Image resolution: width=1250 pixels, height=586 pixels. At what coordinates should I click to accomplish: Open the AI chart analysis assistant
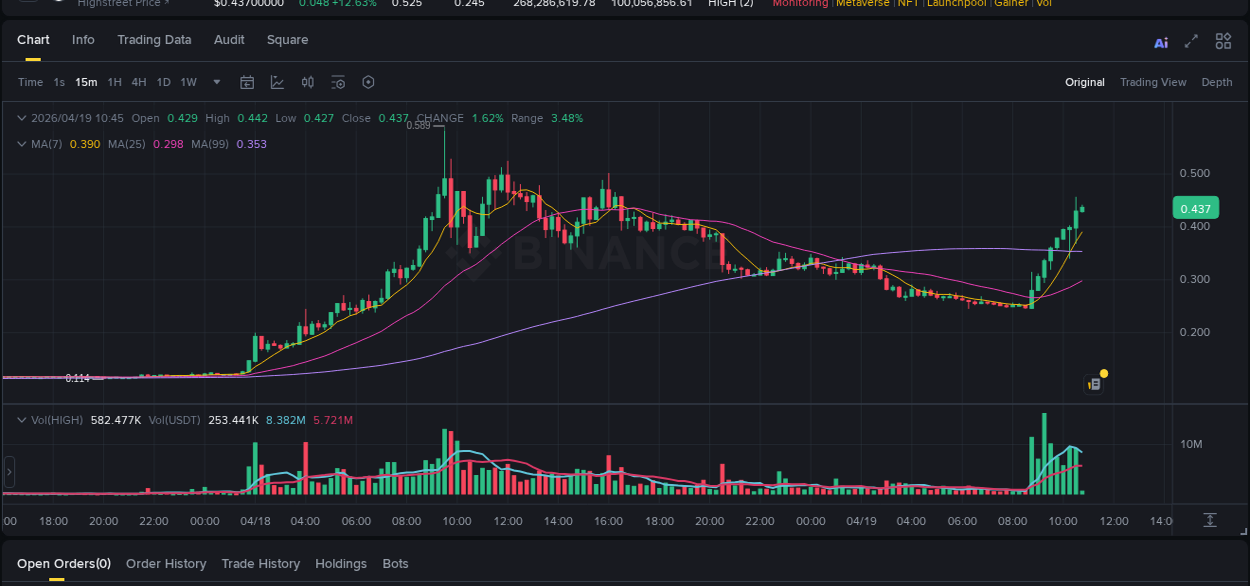[1160, 41]
